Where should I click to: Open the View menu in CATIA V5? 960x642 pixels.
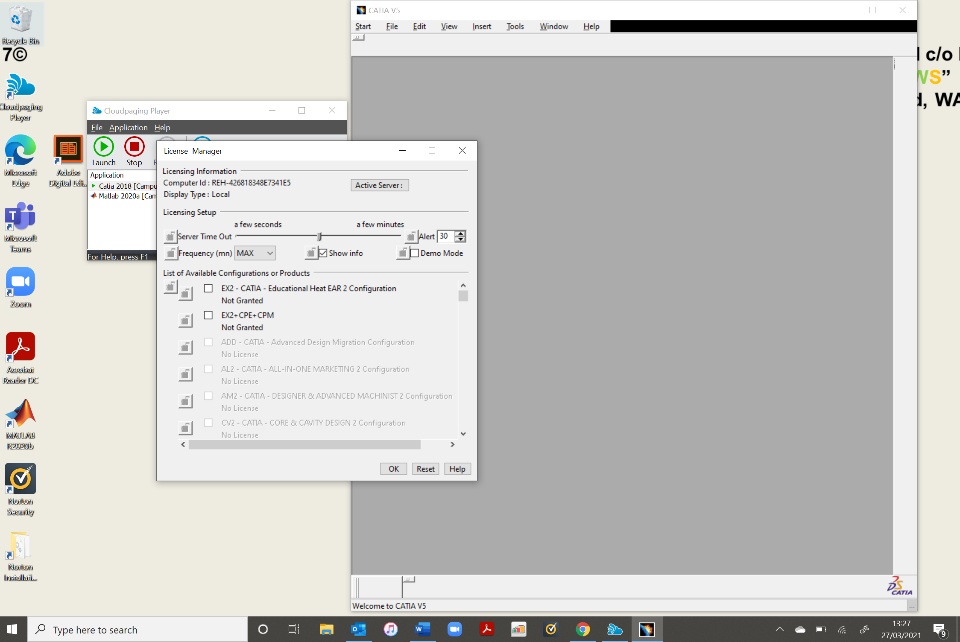[x=449, y=26]
